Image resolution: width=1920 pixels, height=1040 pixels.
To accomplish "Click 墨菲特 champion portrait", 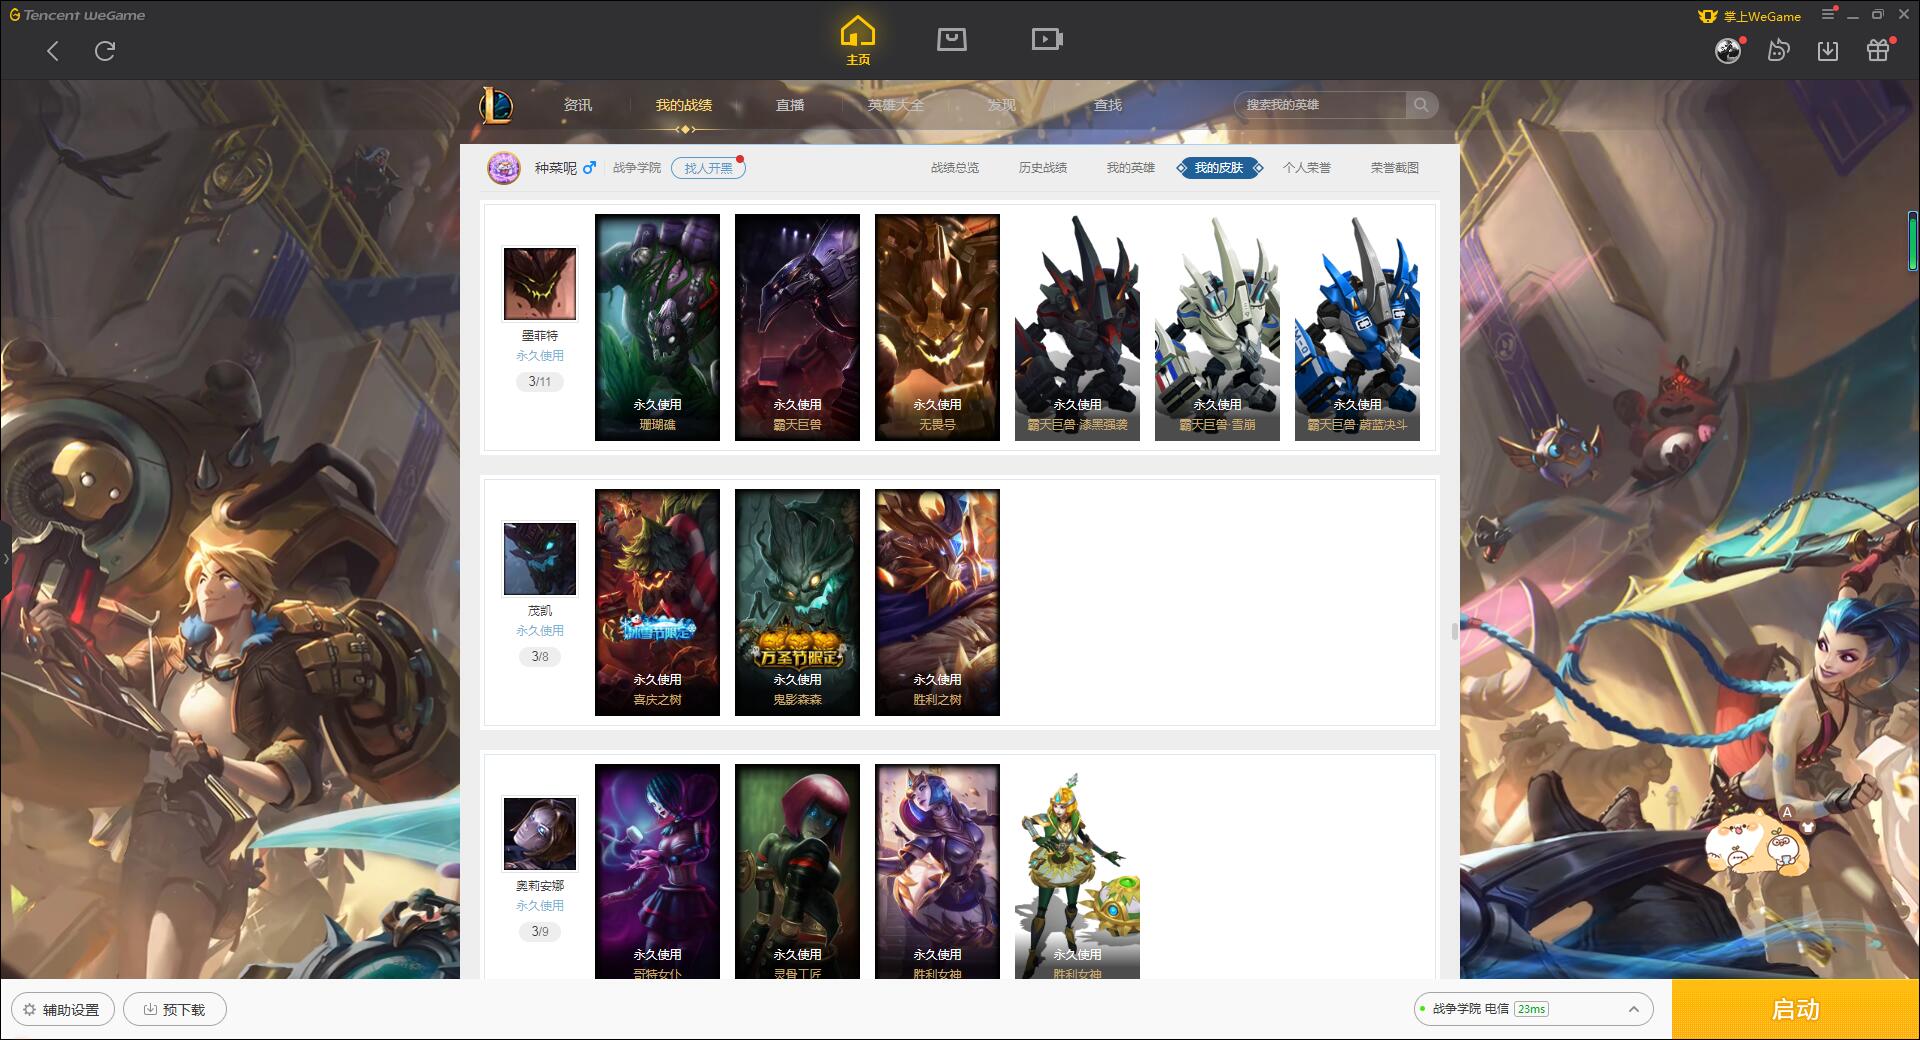I will click(540, 284).
